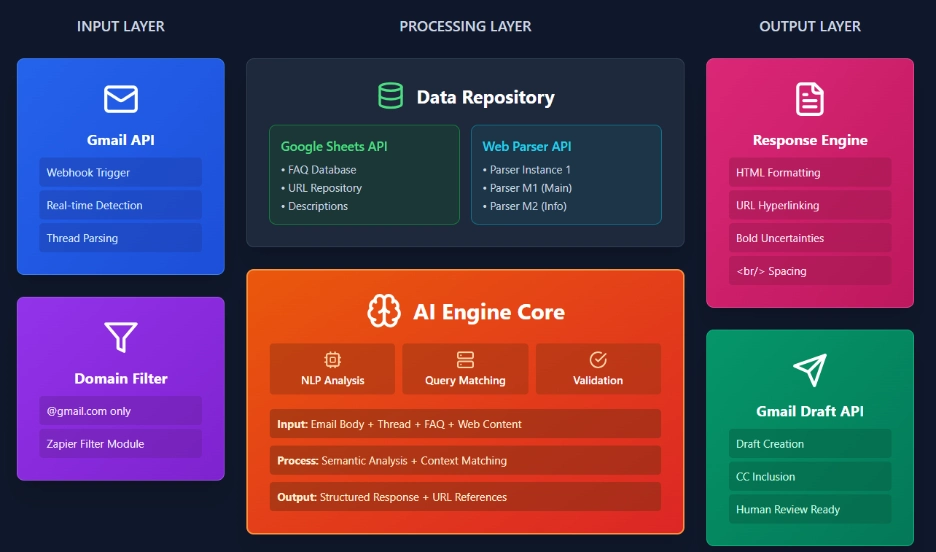This screenshot has height=552, width=936.
Task: Click the checkmark icon above Validation
Action: (x=598, y=360)
